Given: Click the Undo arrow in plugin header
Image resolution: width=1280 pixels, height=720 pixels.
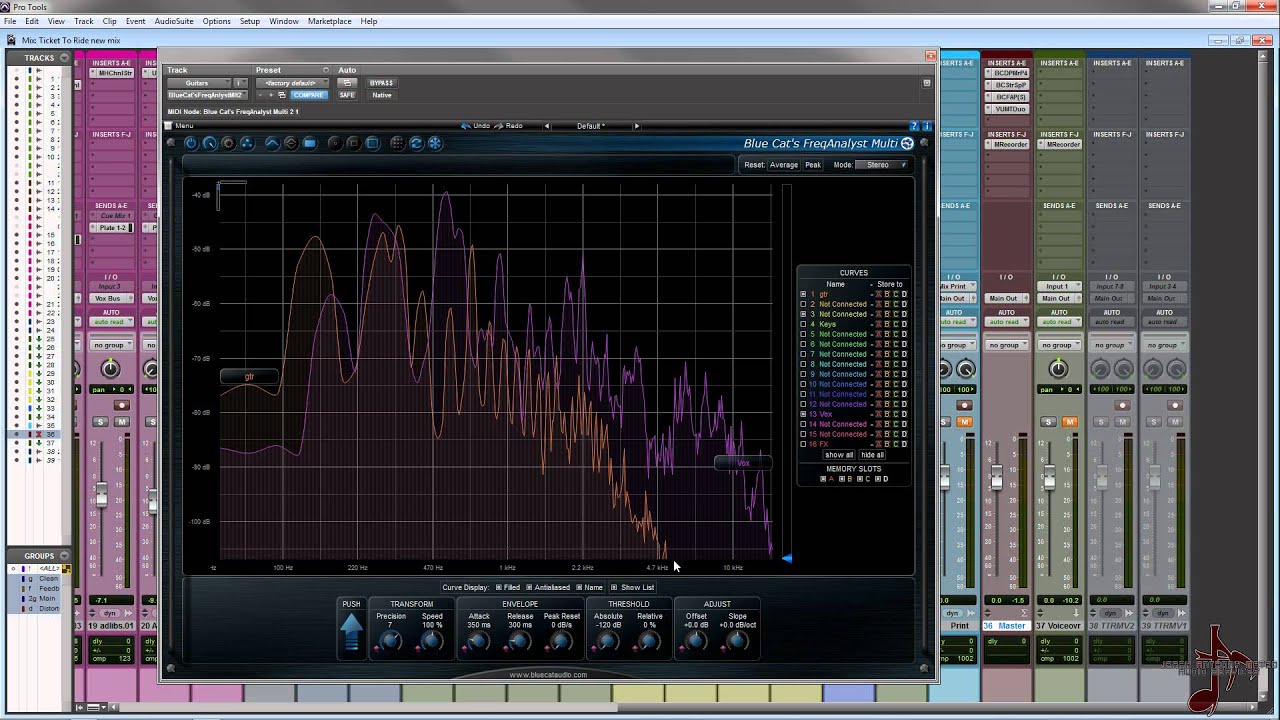Looking at the screenshot, I should click(465, 126).
